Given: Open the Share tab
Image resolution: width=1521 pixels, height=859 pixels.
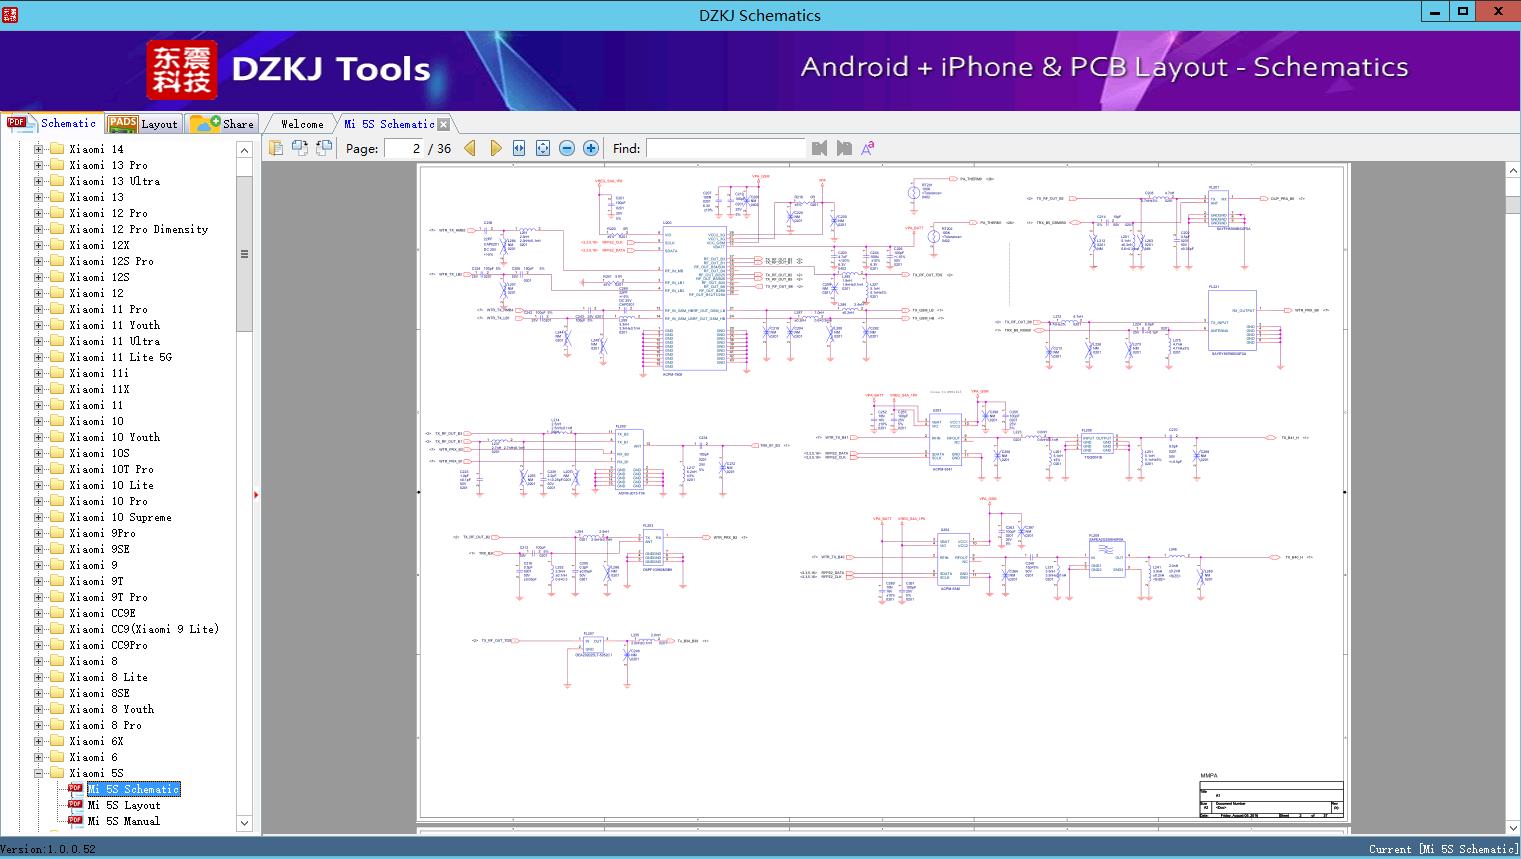Looking at the screenshot, I should coord(223,124).
